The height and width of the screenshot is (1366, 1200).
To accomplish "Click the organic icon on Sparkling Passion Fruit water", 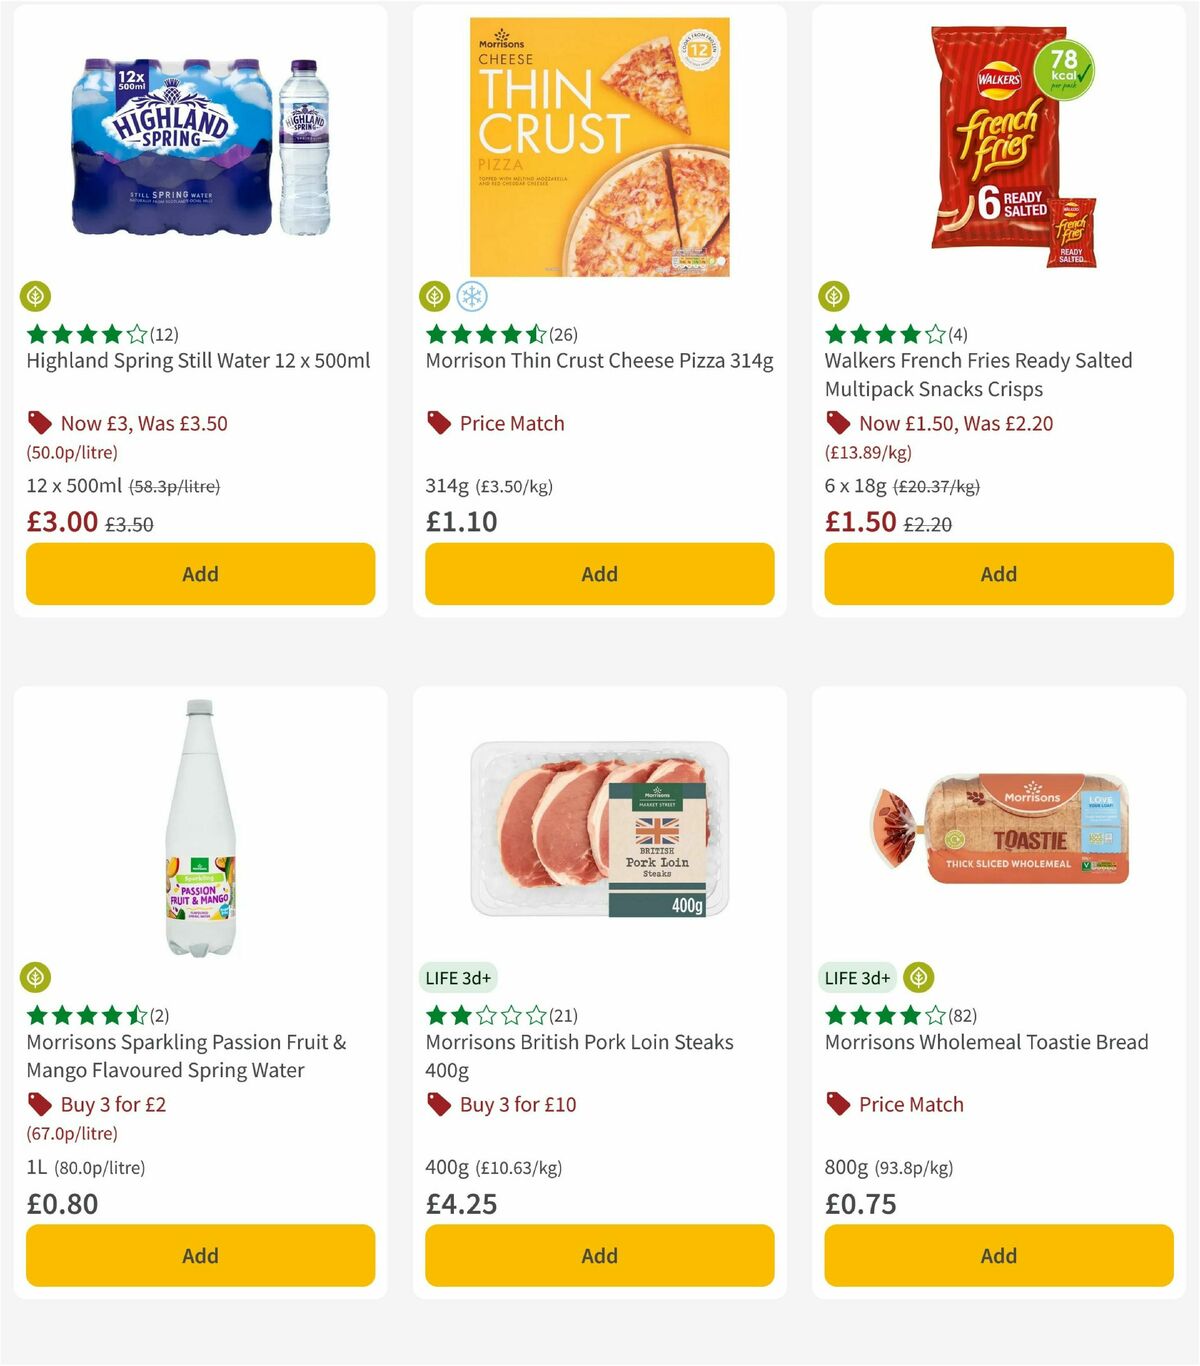I will pyautogui.click(x=36, y=977).
